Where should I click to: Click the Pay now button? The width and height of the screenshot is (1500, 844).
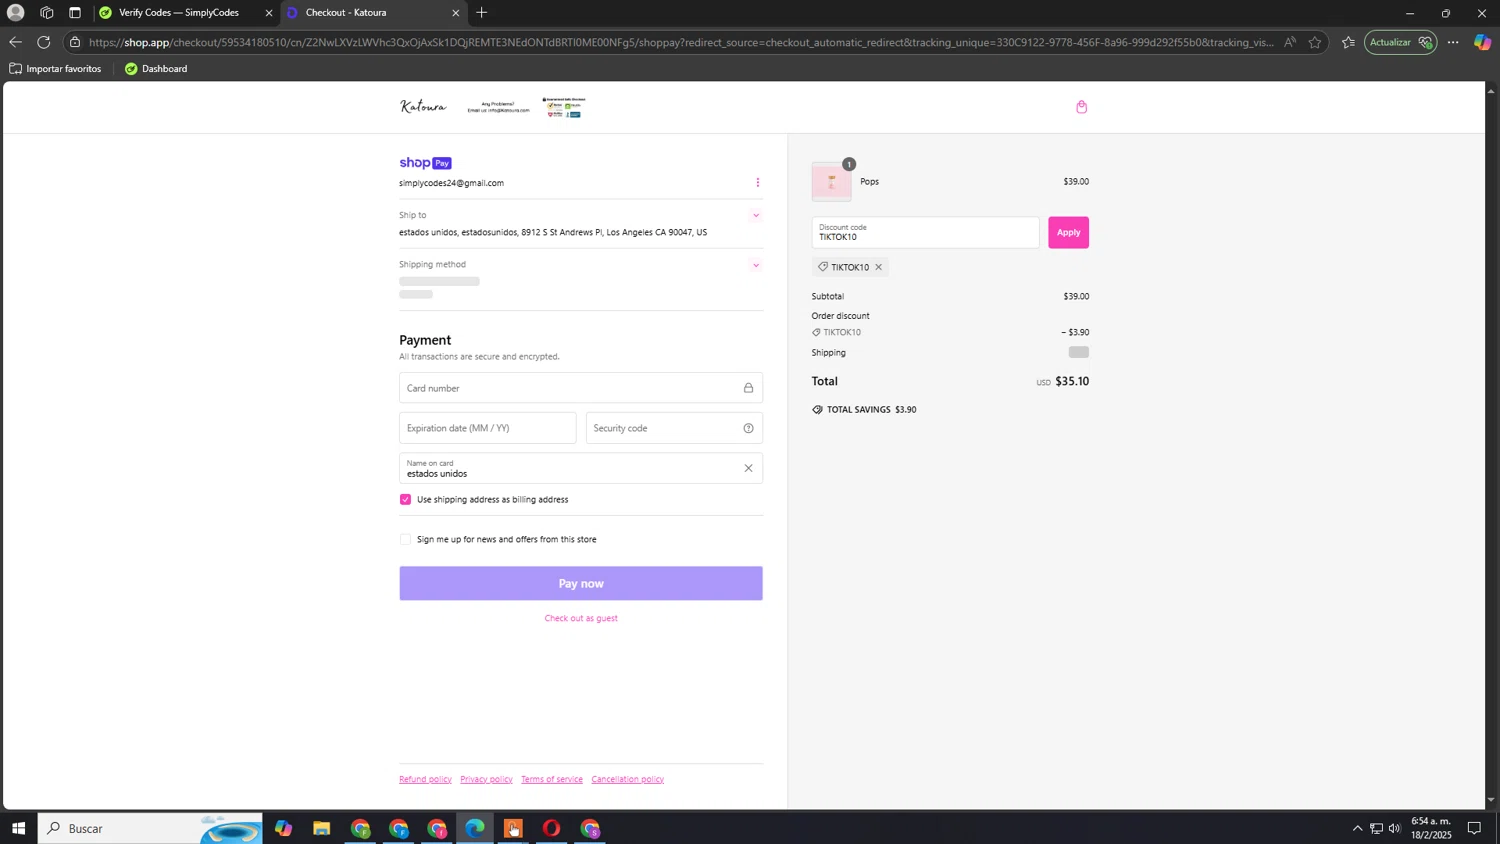click(x=580, y=583)
